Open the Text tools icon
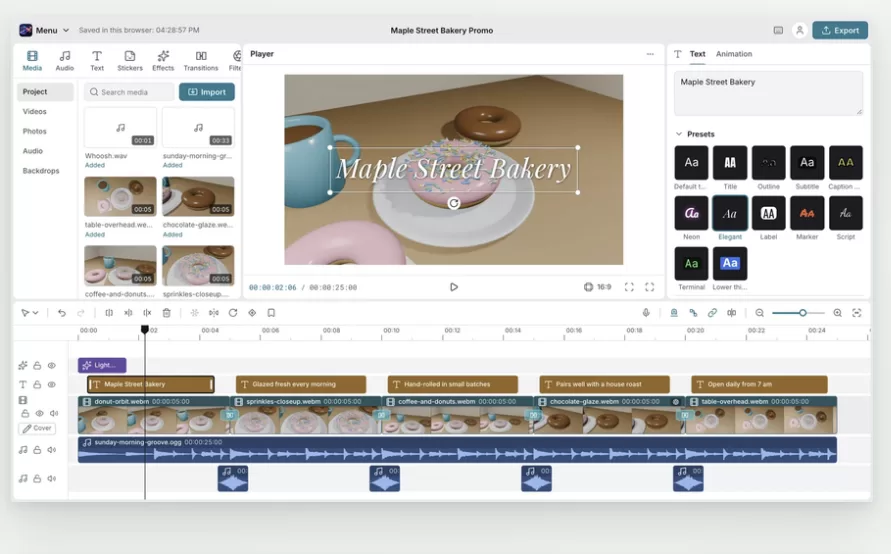Screen dimensions: 891x554 [x=97, y=60]
